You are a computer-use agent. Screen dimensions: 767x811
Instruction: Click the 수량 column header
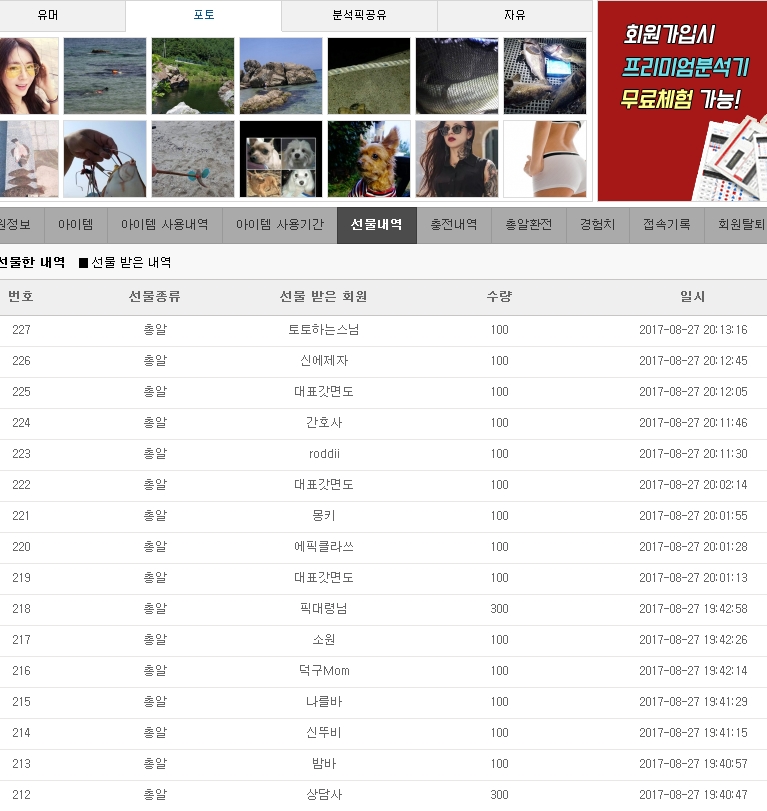tap(499, 296)
